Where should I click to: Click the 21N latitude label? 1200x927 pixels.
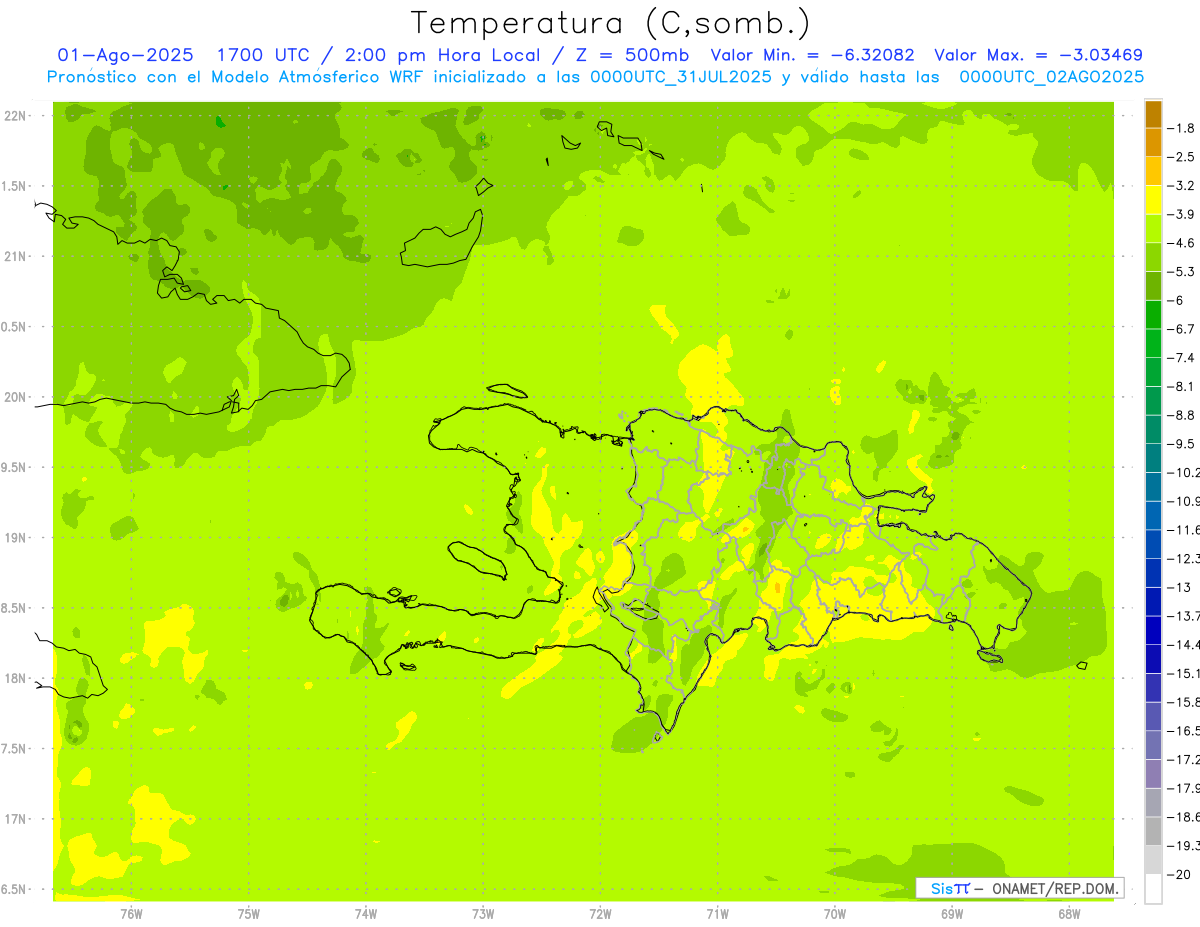point(15,257)
